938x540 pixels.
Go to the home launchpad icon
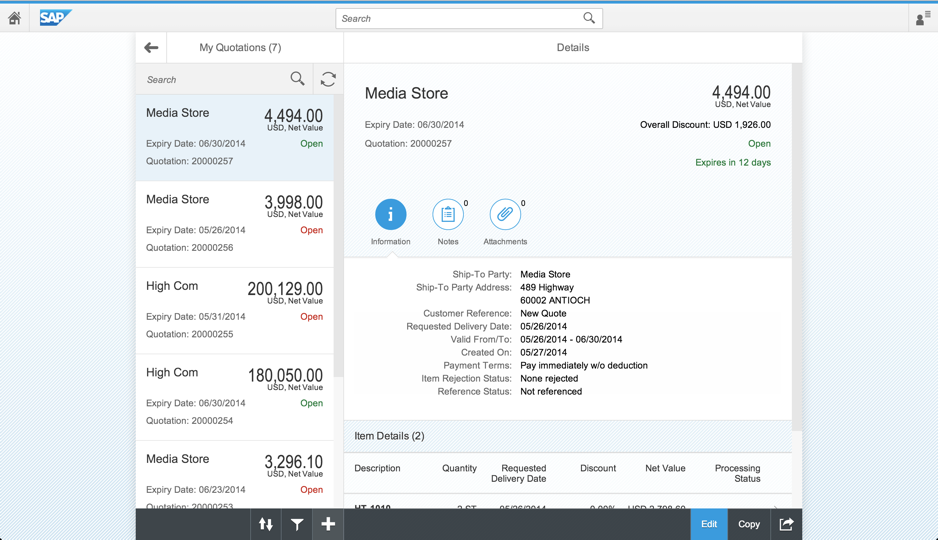pos(14,19)
